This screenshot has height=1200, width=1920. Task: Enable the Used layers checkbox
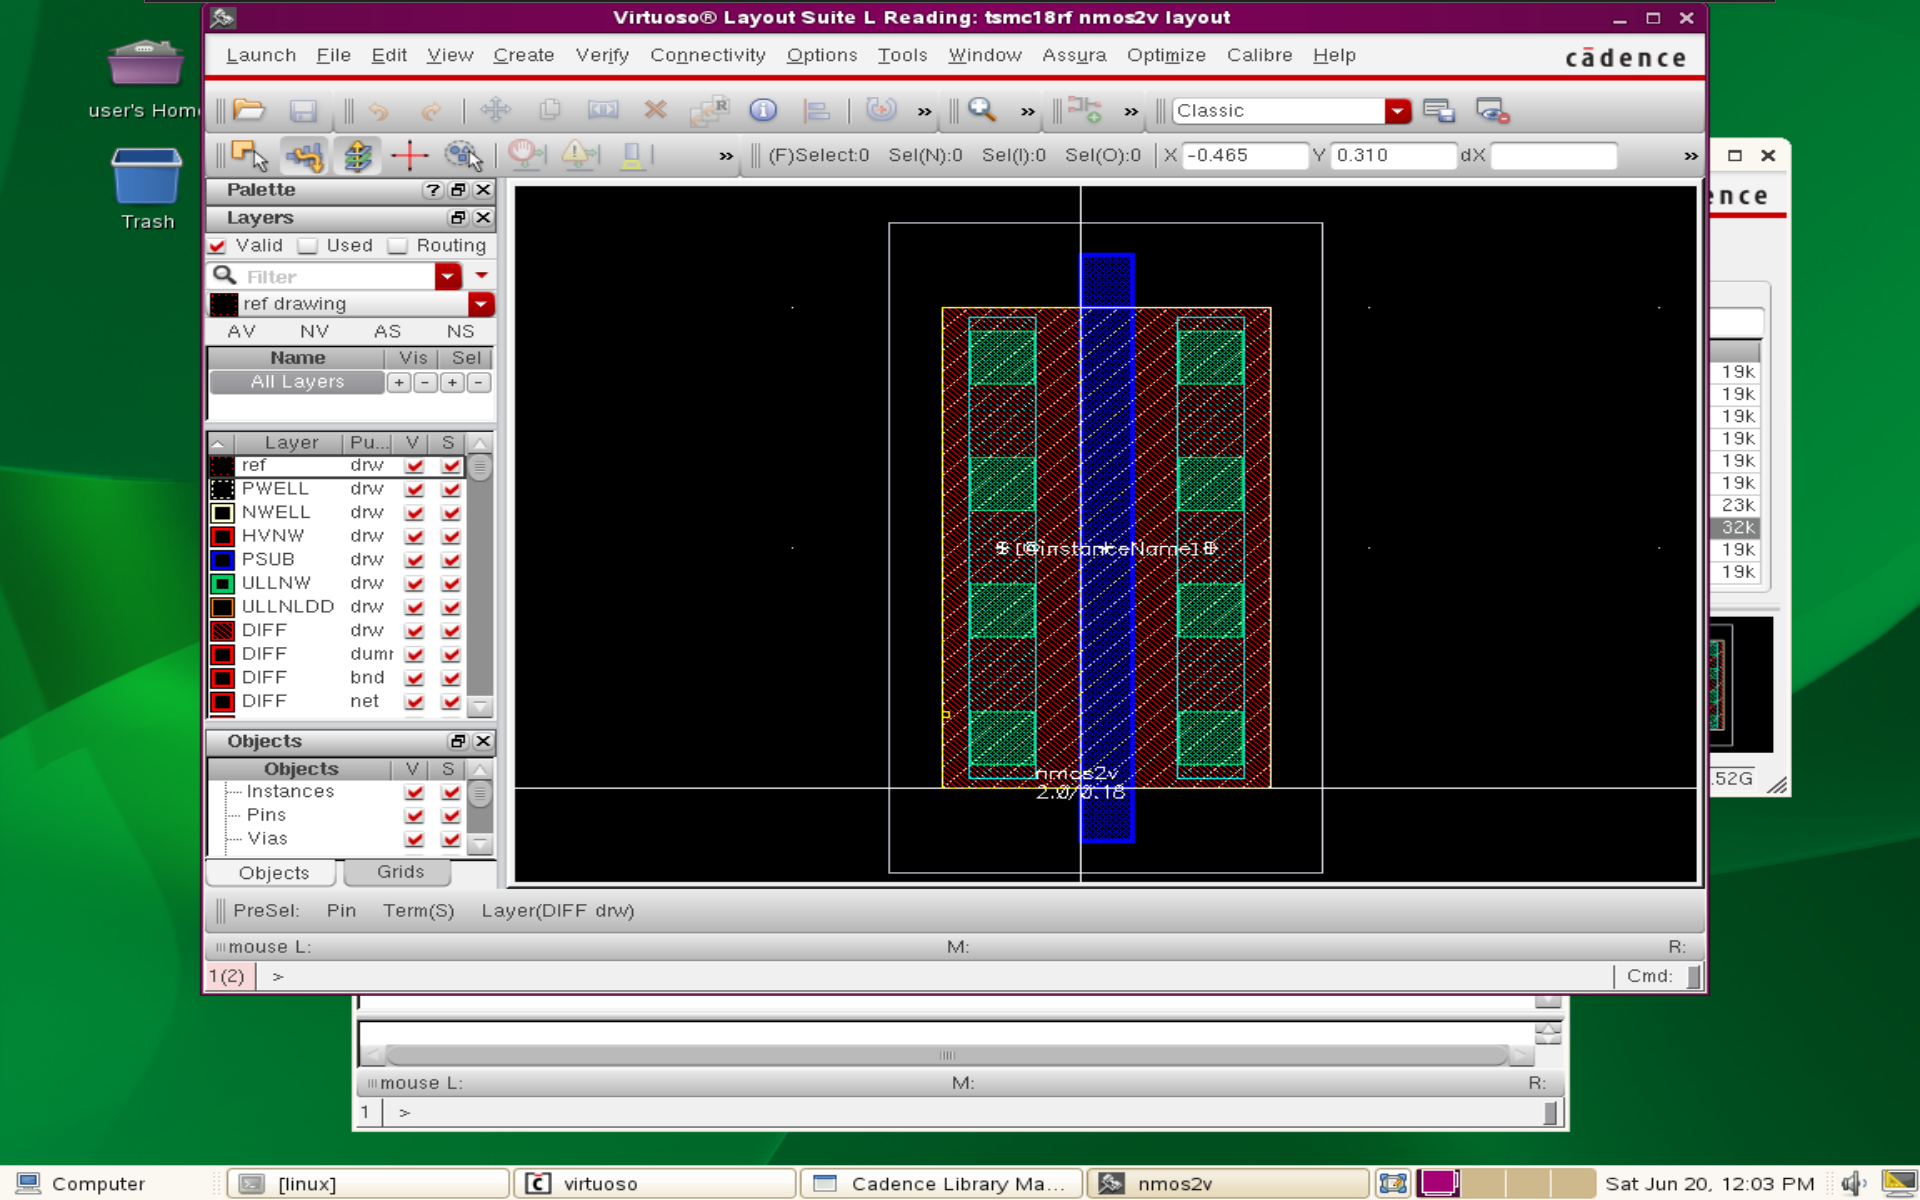pos(308,246)
